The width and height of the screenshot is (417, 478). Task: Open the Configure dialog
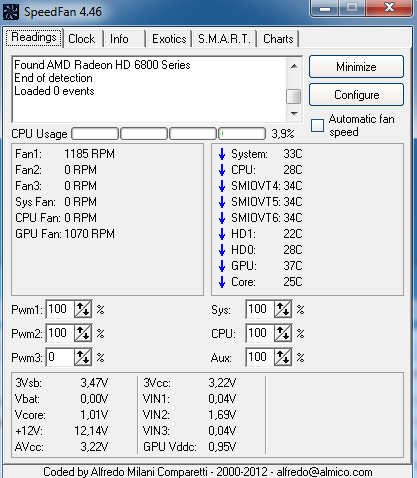click(x=356, y=95)
